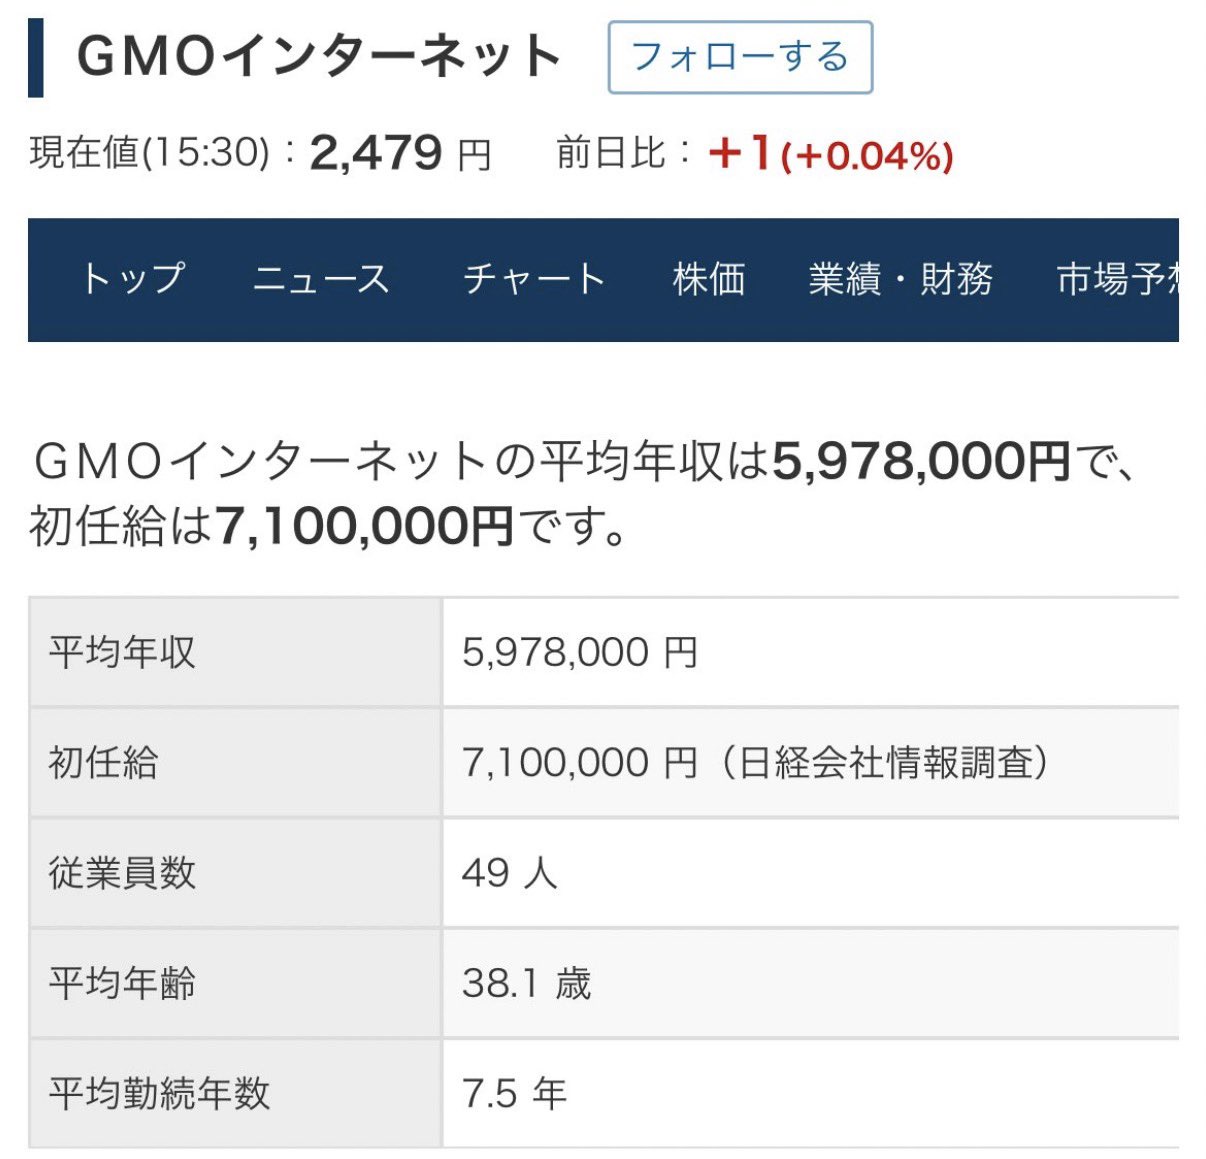This screenshot has height=1159, width=1206.
Task: Click the current price 2,479 円
Action: 400,154
